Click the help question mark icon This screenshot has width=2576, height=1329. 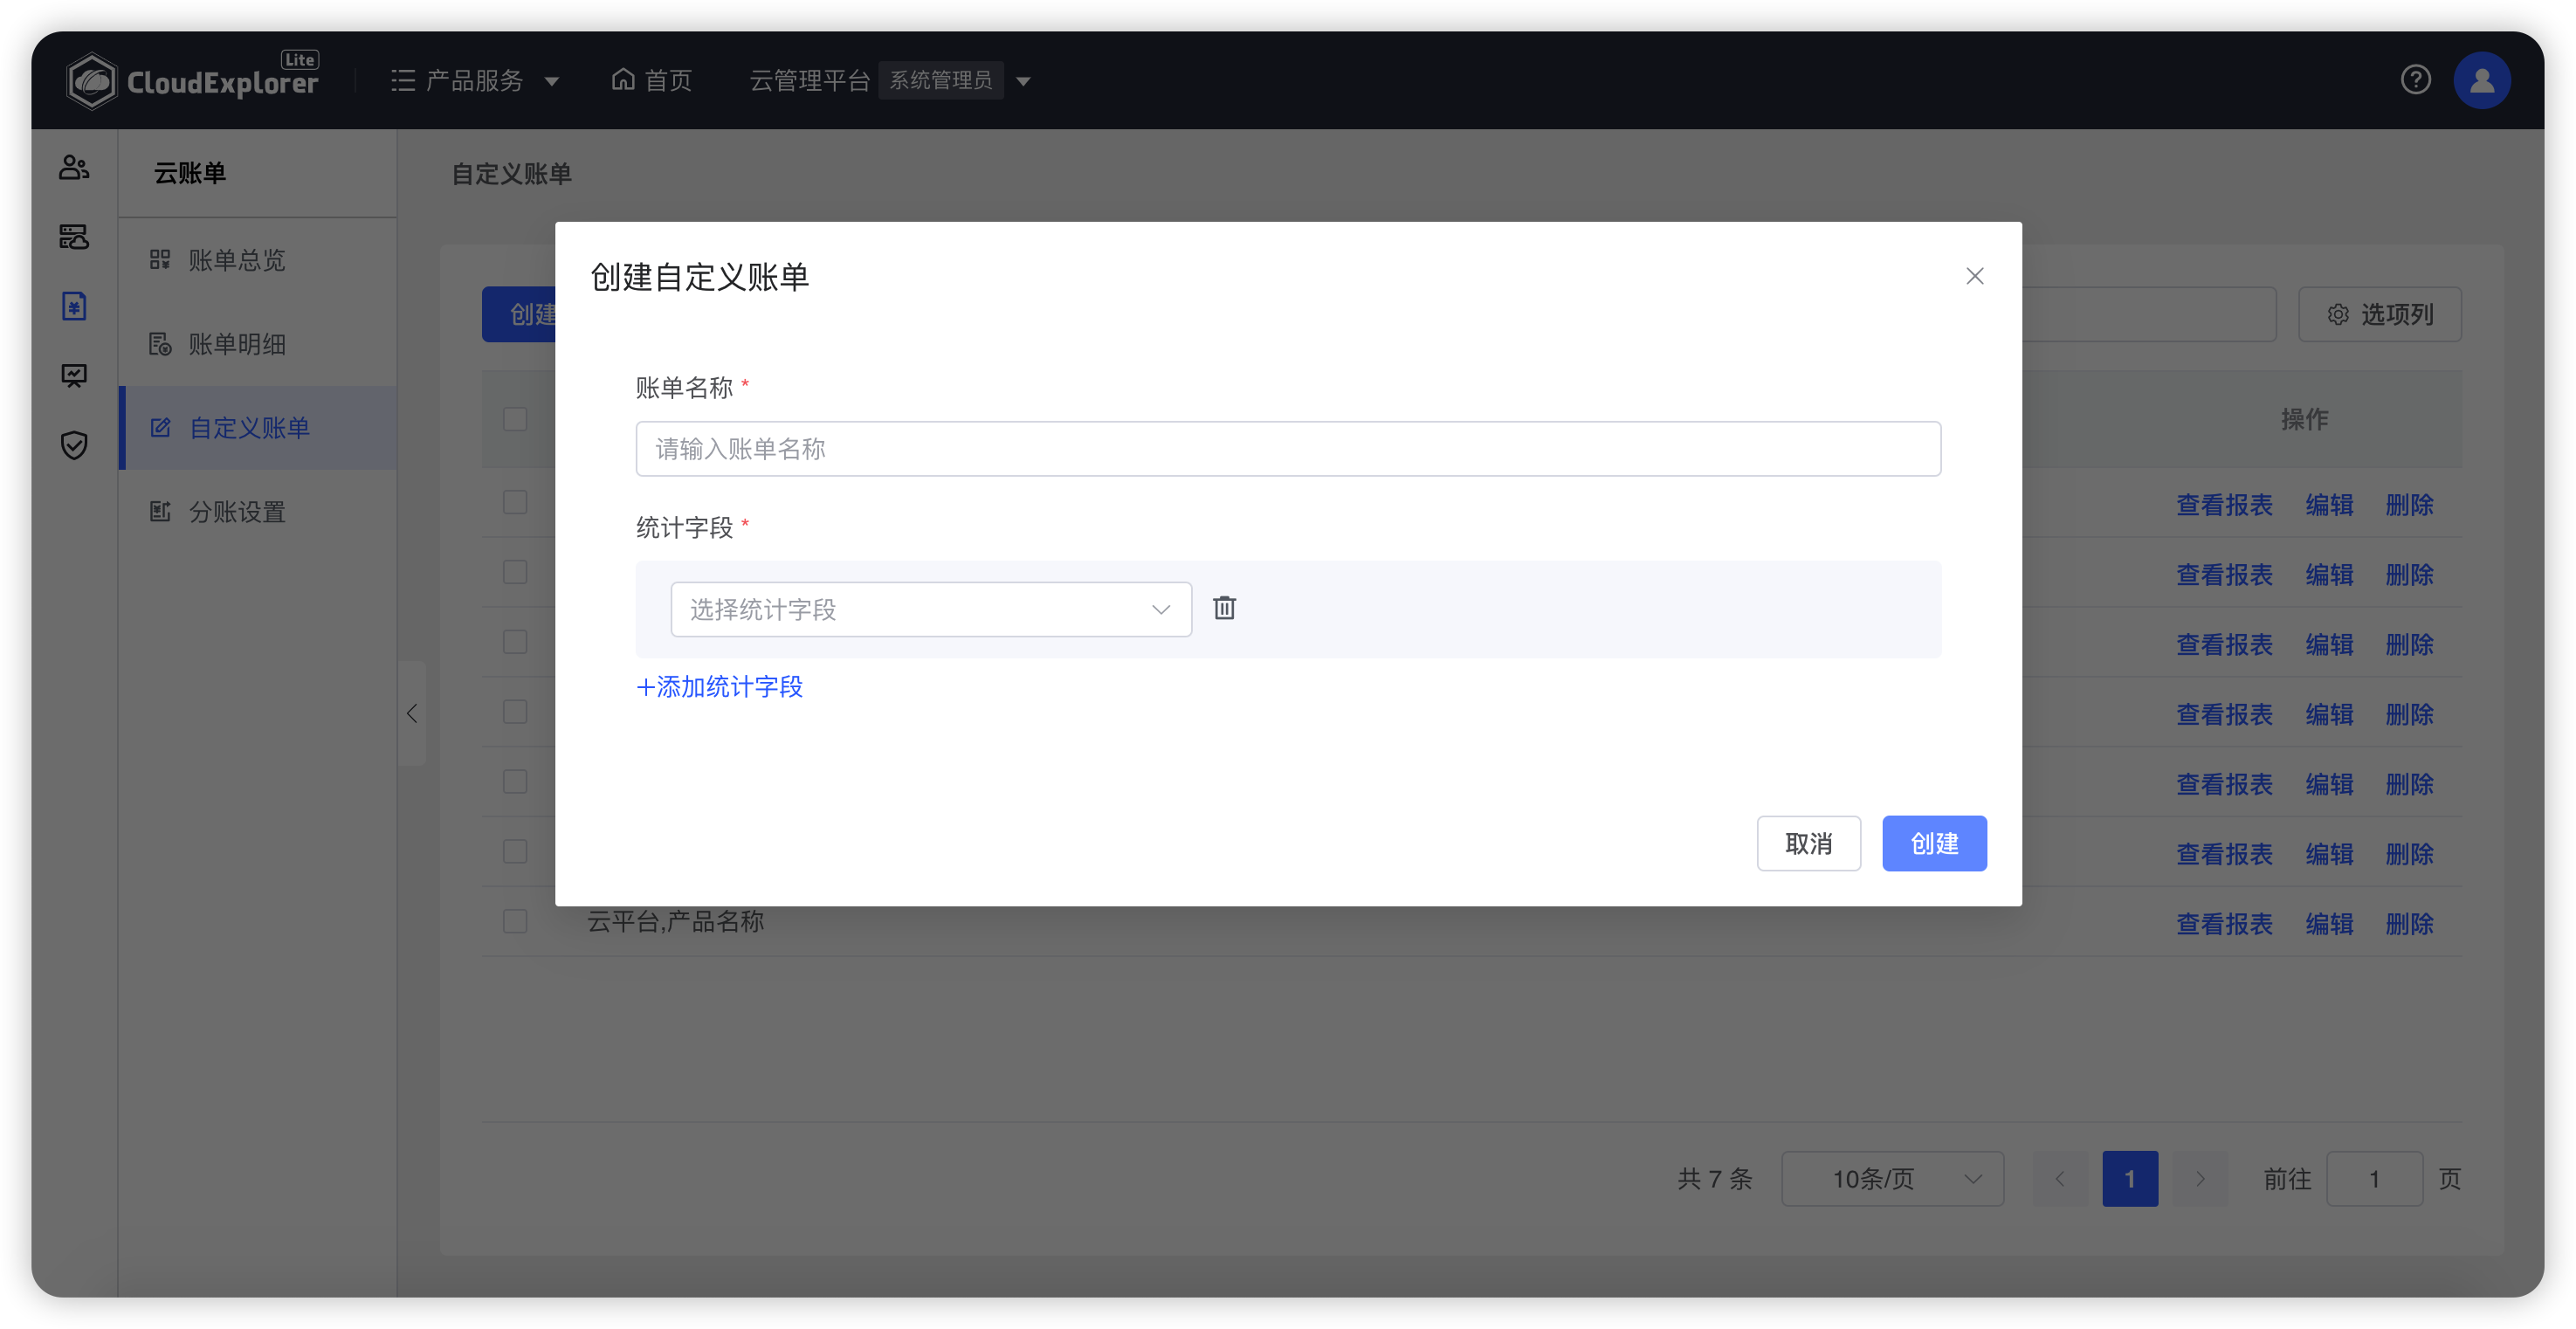(x=2417, y=80)
